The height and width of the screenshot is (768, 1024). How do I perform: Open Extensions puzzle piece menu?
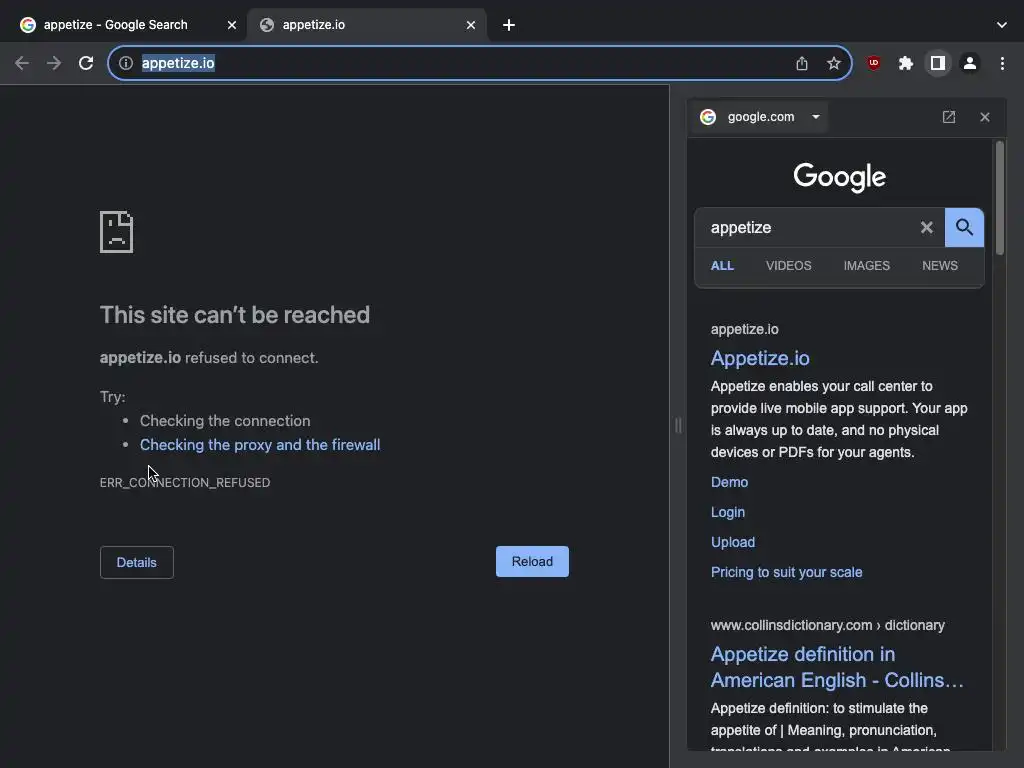(x=905, y=63)
